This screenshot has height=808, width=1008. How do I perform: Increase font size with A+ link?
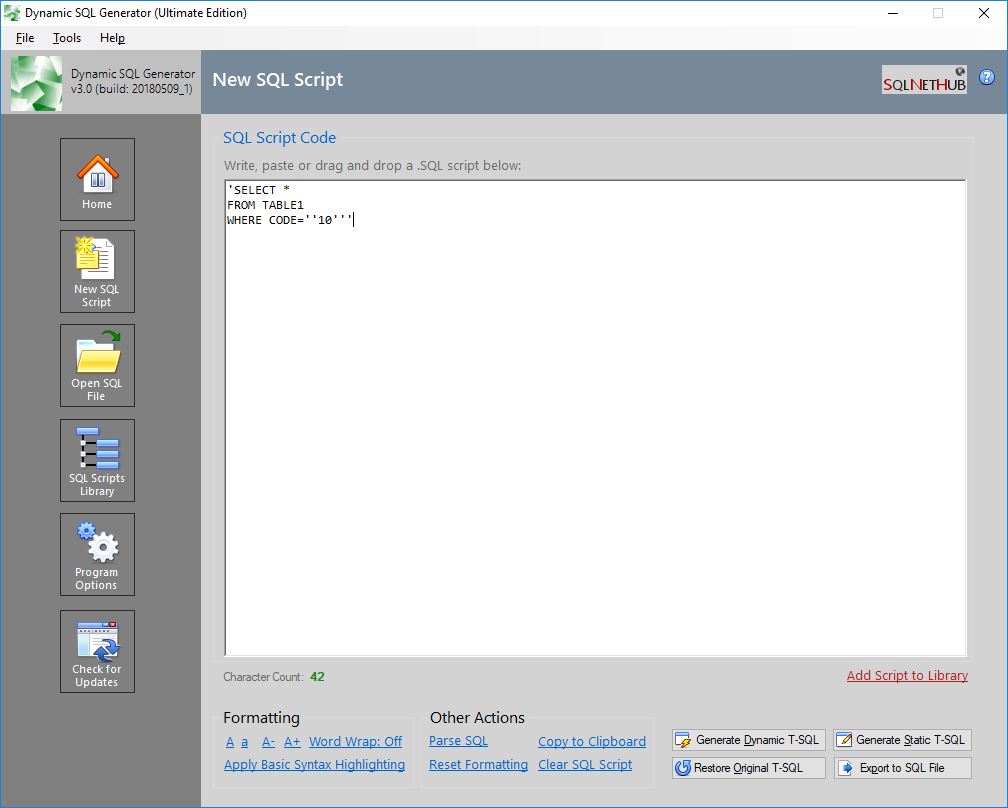pyautogui.click(x=292, y=742)
